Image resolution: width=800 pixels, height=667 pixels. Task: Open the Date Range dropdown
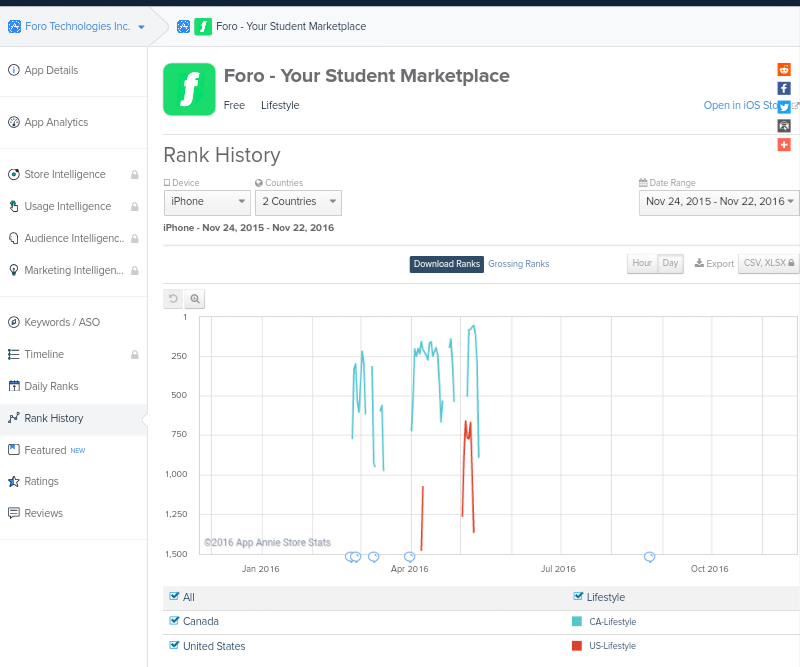click(x=718, y=202)
